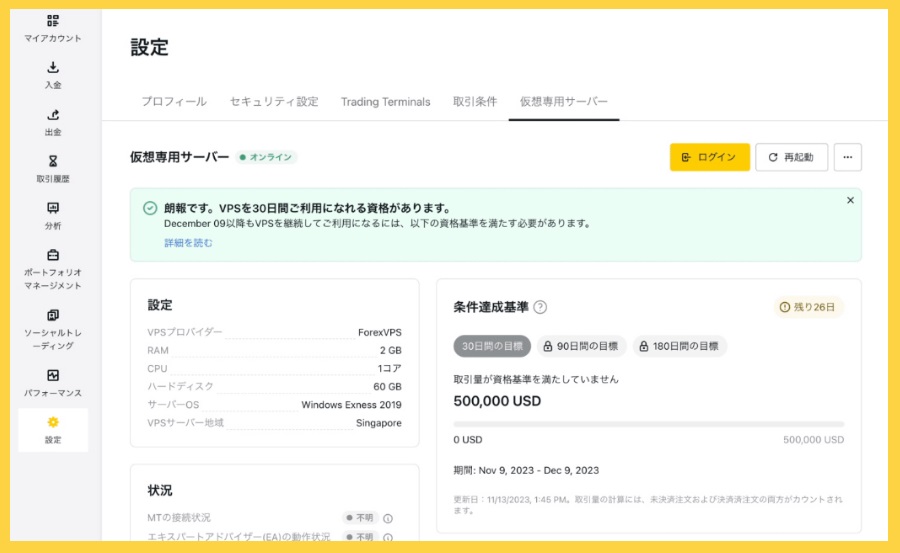Open the 分析 analysis icon in sidebar

pos(53,208)
